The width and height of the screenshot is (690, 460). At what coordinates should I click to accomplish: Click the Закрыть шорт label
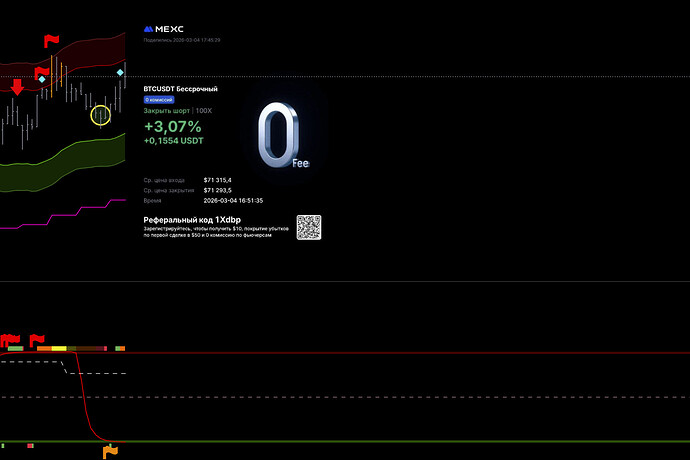(166, 111)
